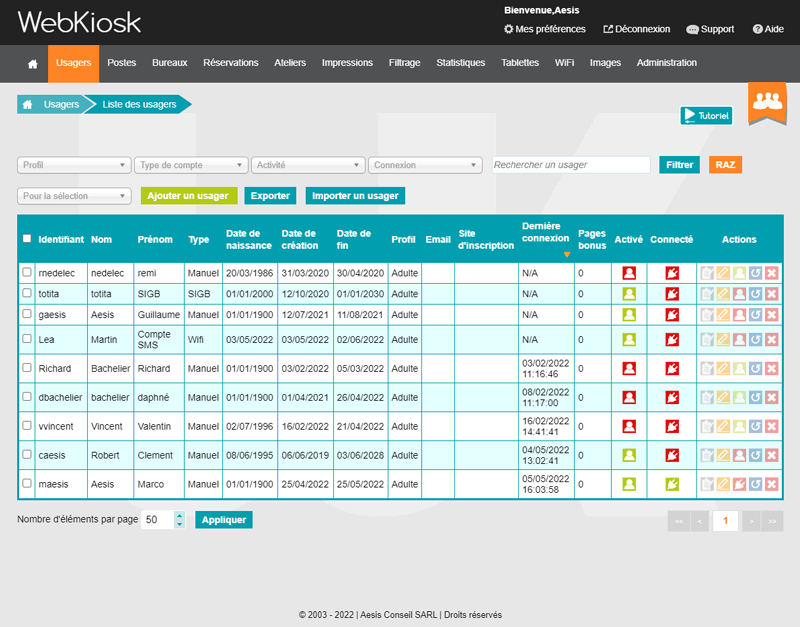Open the home icon in the navigation bar

point(33,64)
